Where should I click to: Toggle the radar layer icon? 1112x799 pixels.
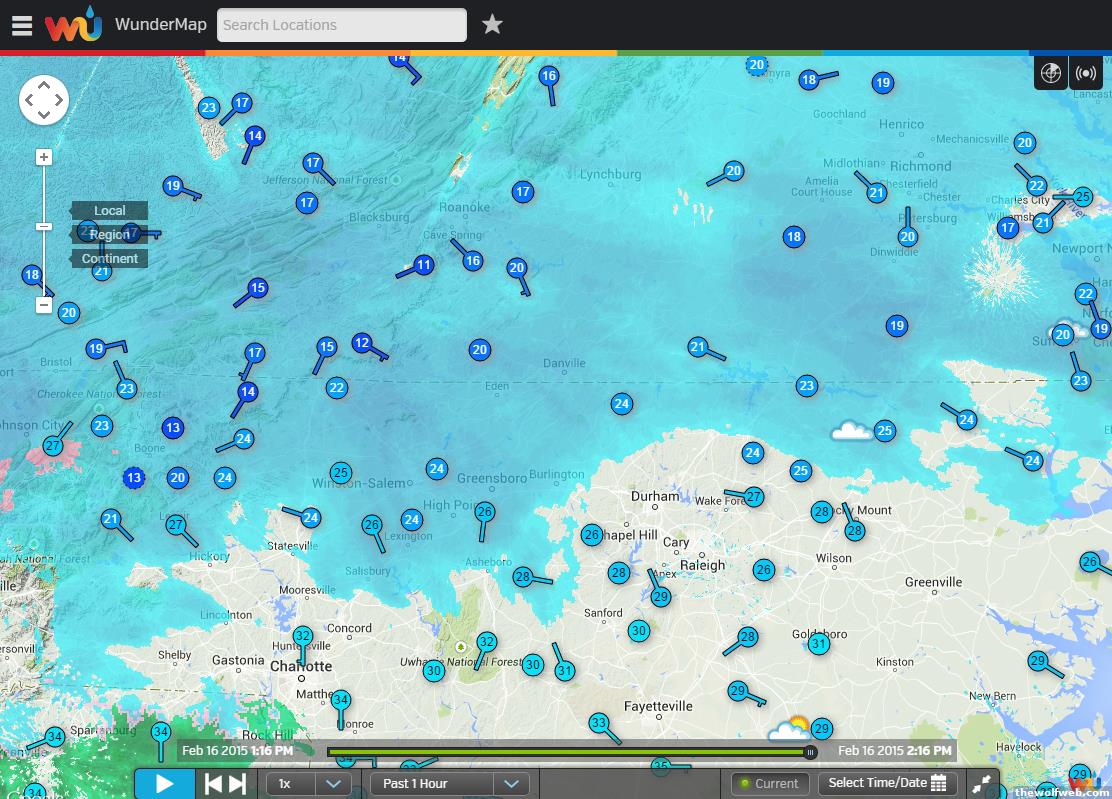(x=1050, y=73)
